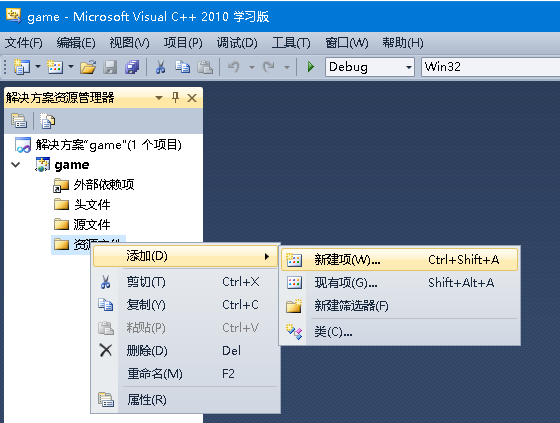Click the Properties icon in Solution Explorer toolbar

[19, 121]
